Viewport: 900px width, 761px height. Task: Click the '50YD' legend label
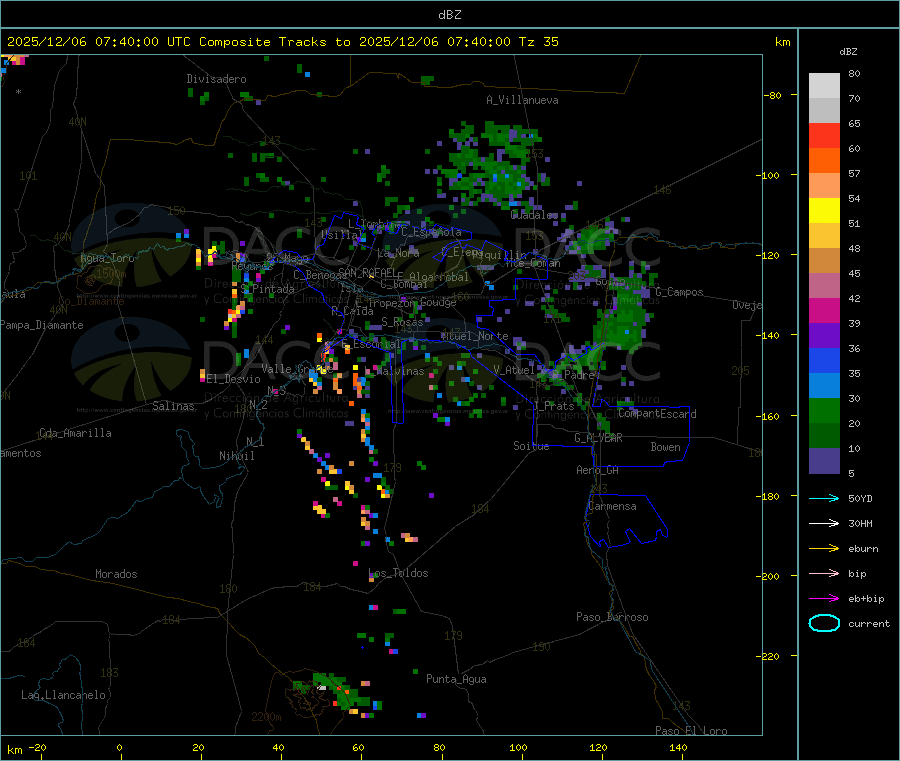860,498
